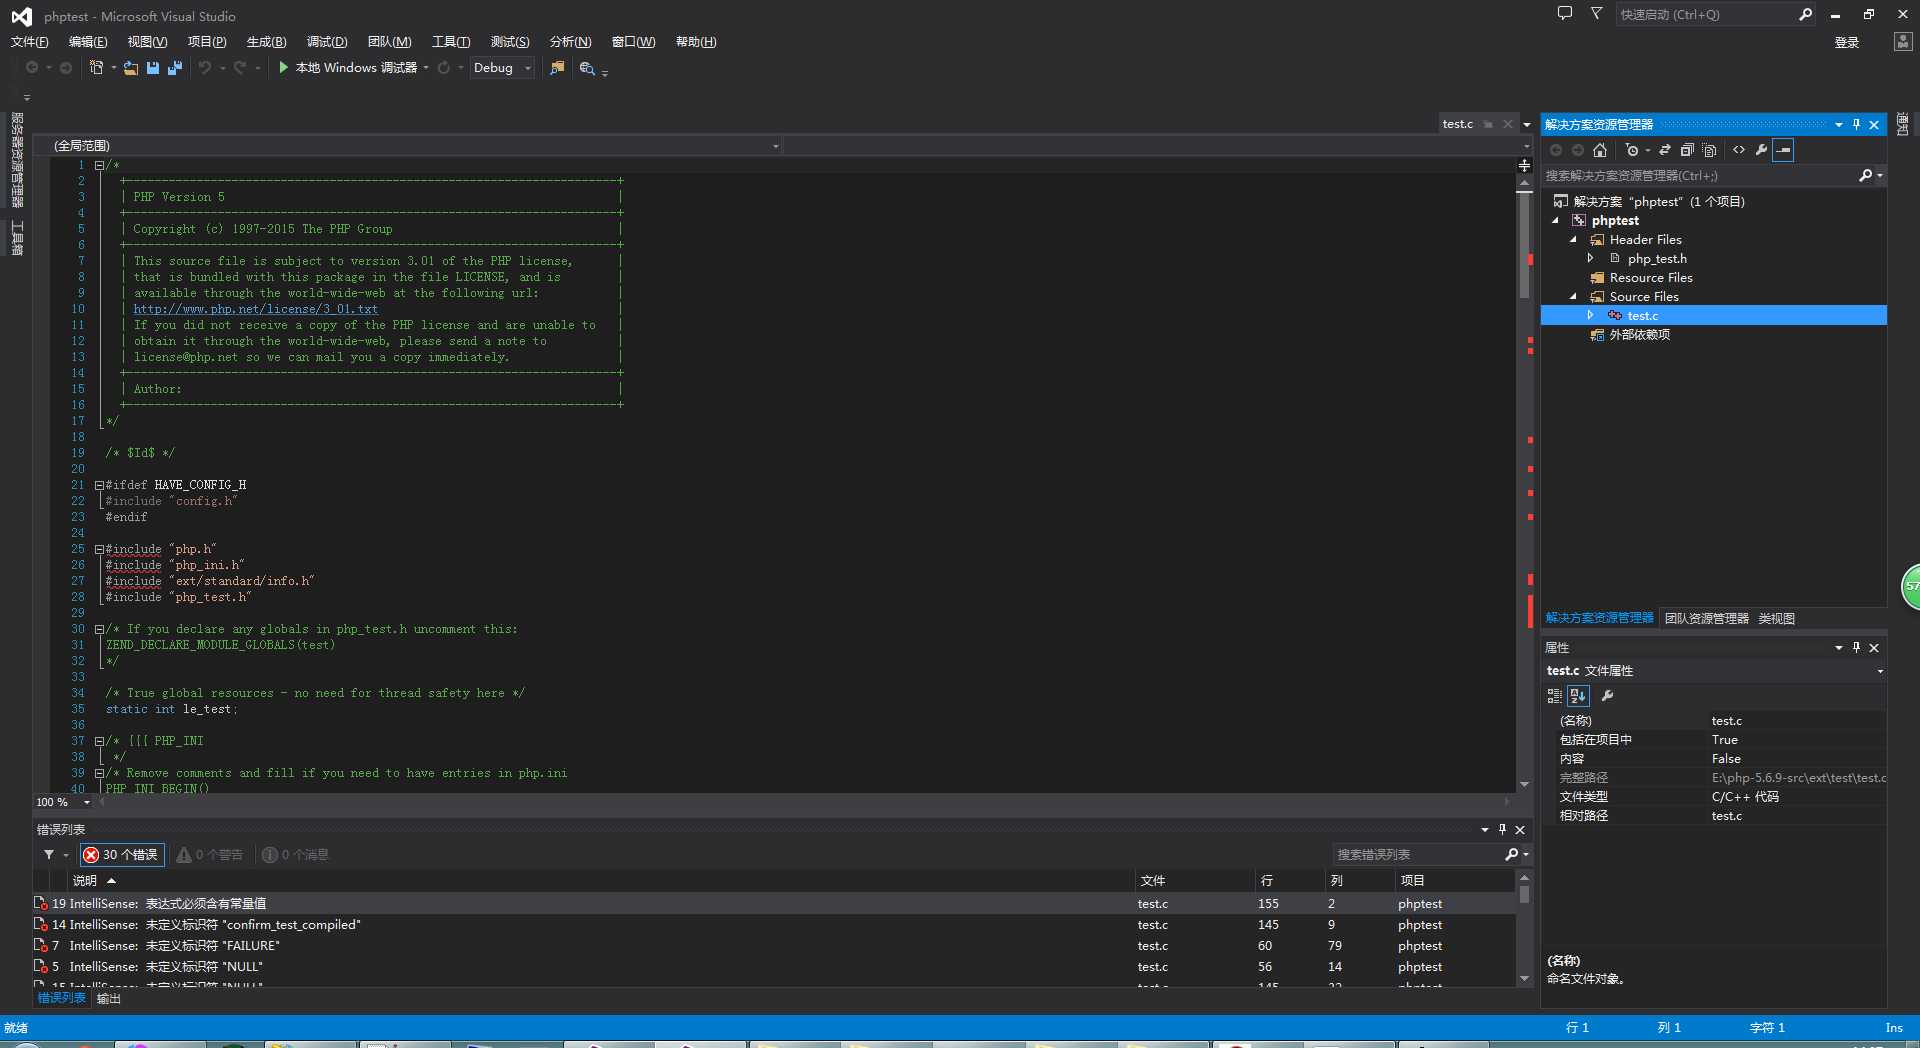Image resolution: width=1920 pixels, height=1048 pixels.
Task: Open the php.net license URL link
Action: coord(255,309)
